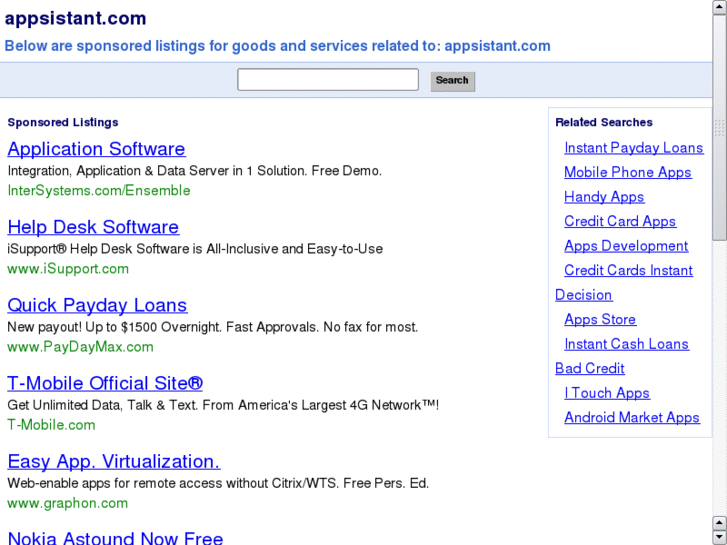727x545 pixels.
Task: Open I Touch Apps related search
Action: point(607,393)
